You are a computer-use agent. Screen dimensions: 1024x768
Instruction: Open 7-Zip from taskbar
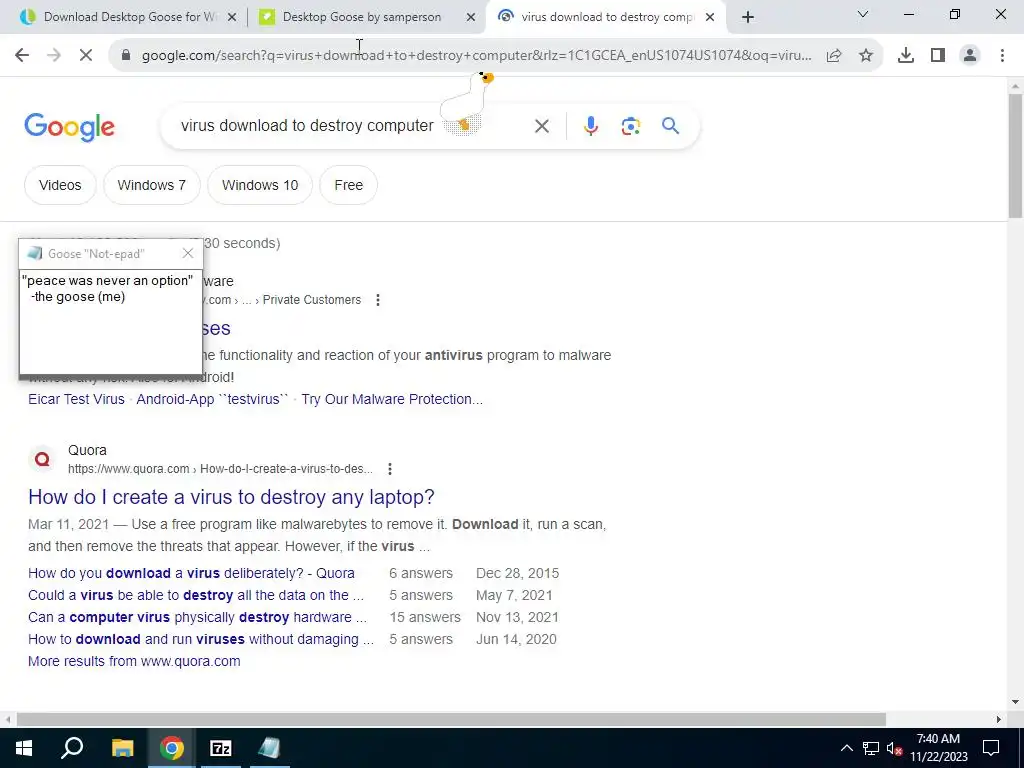pos(221,748)
